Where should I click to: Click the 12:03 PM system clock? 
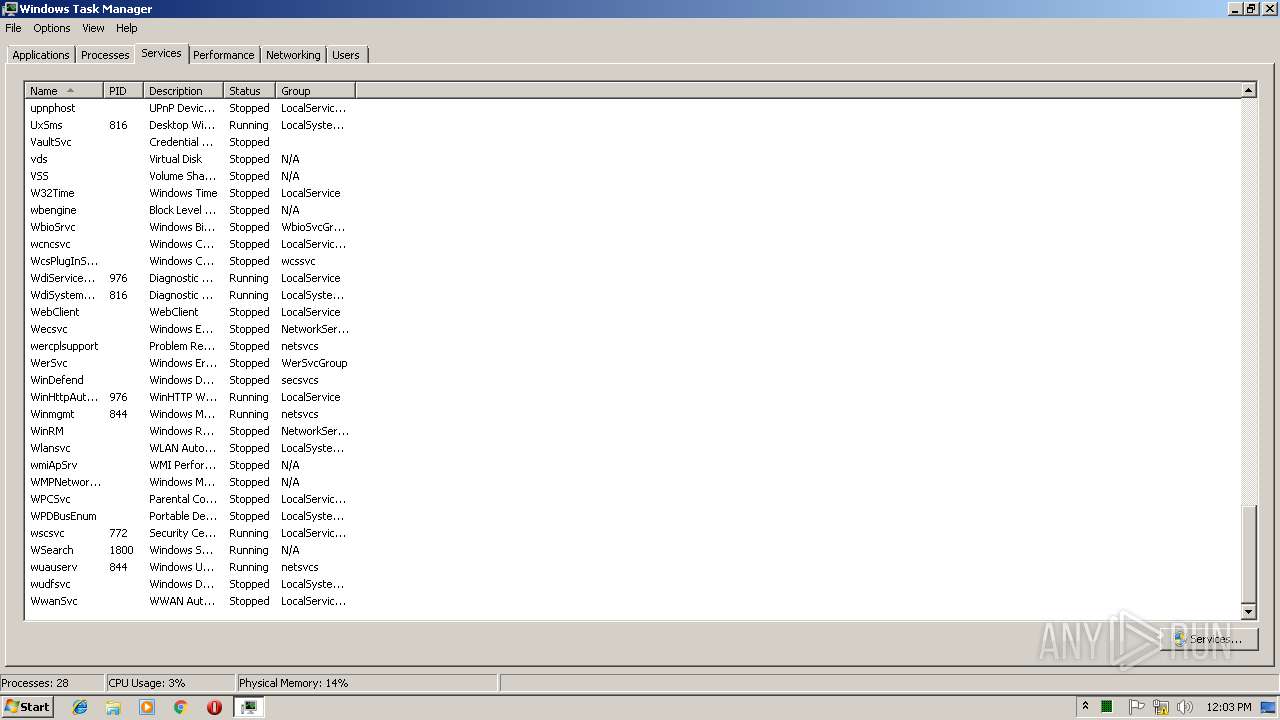[x=1229, y=707]
